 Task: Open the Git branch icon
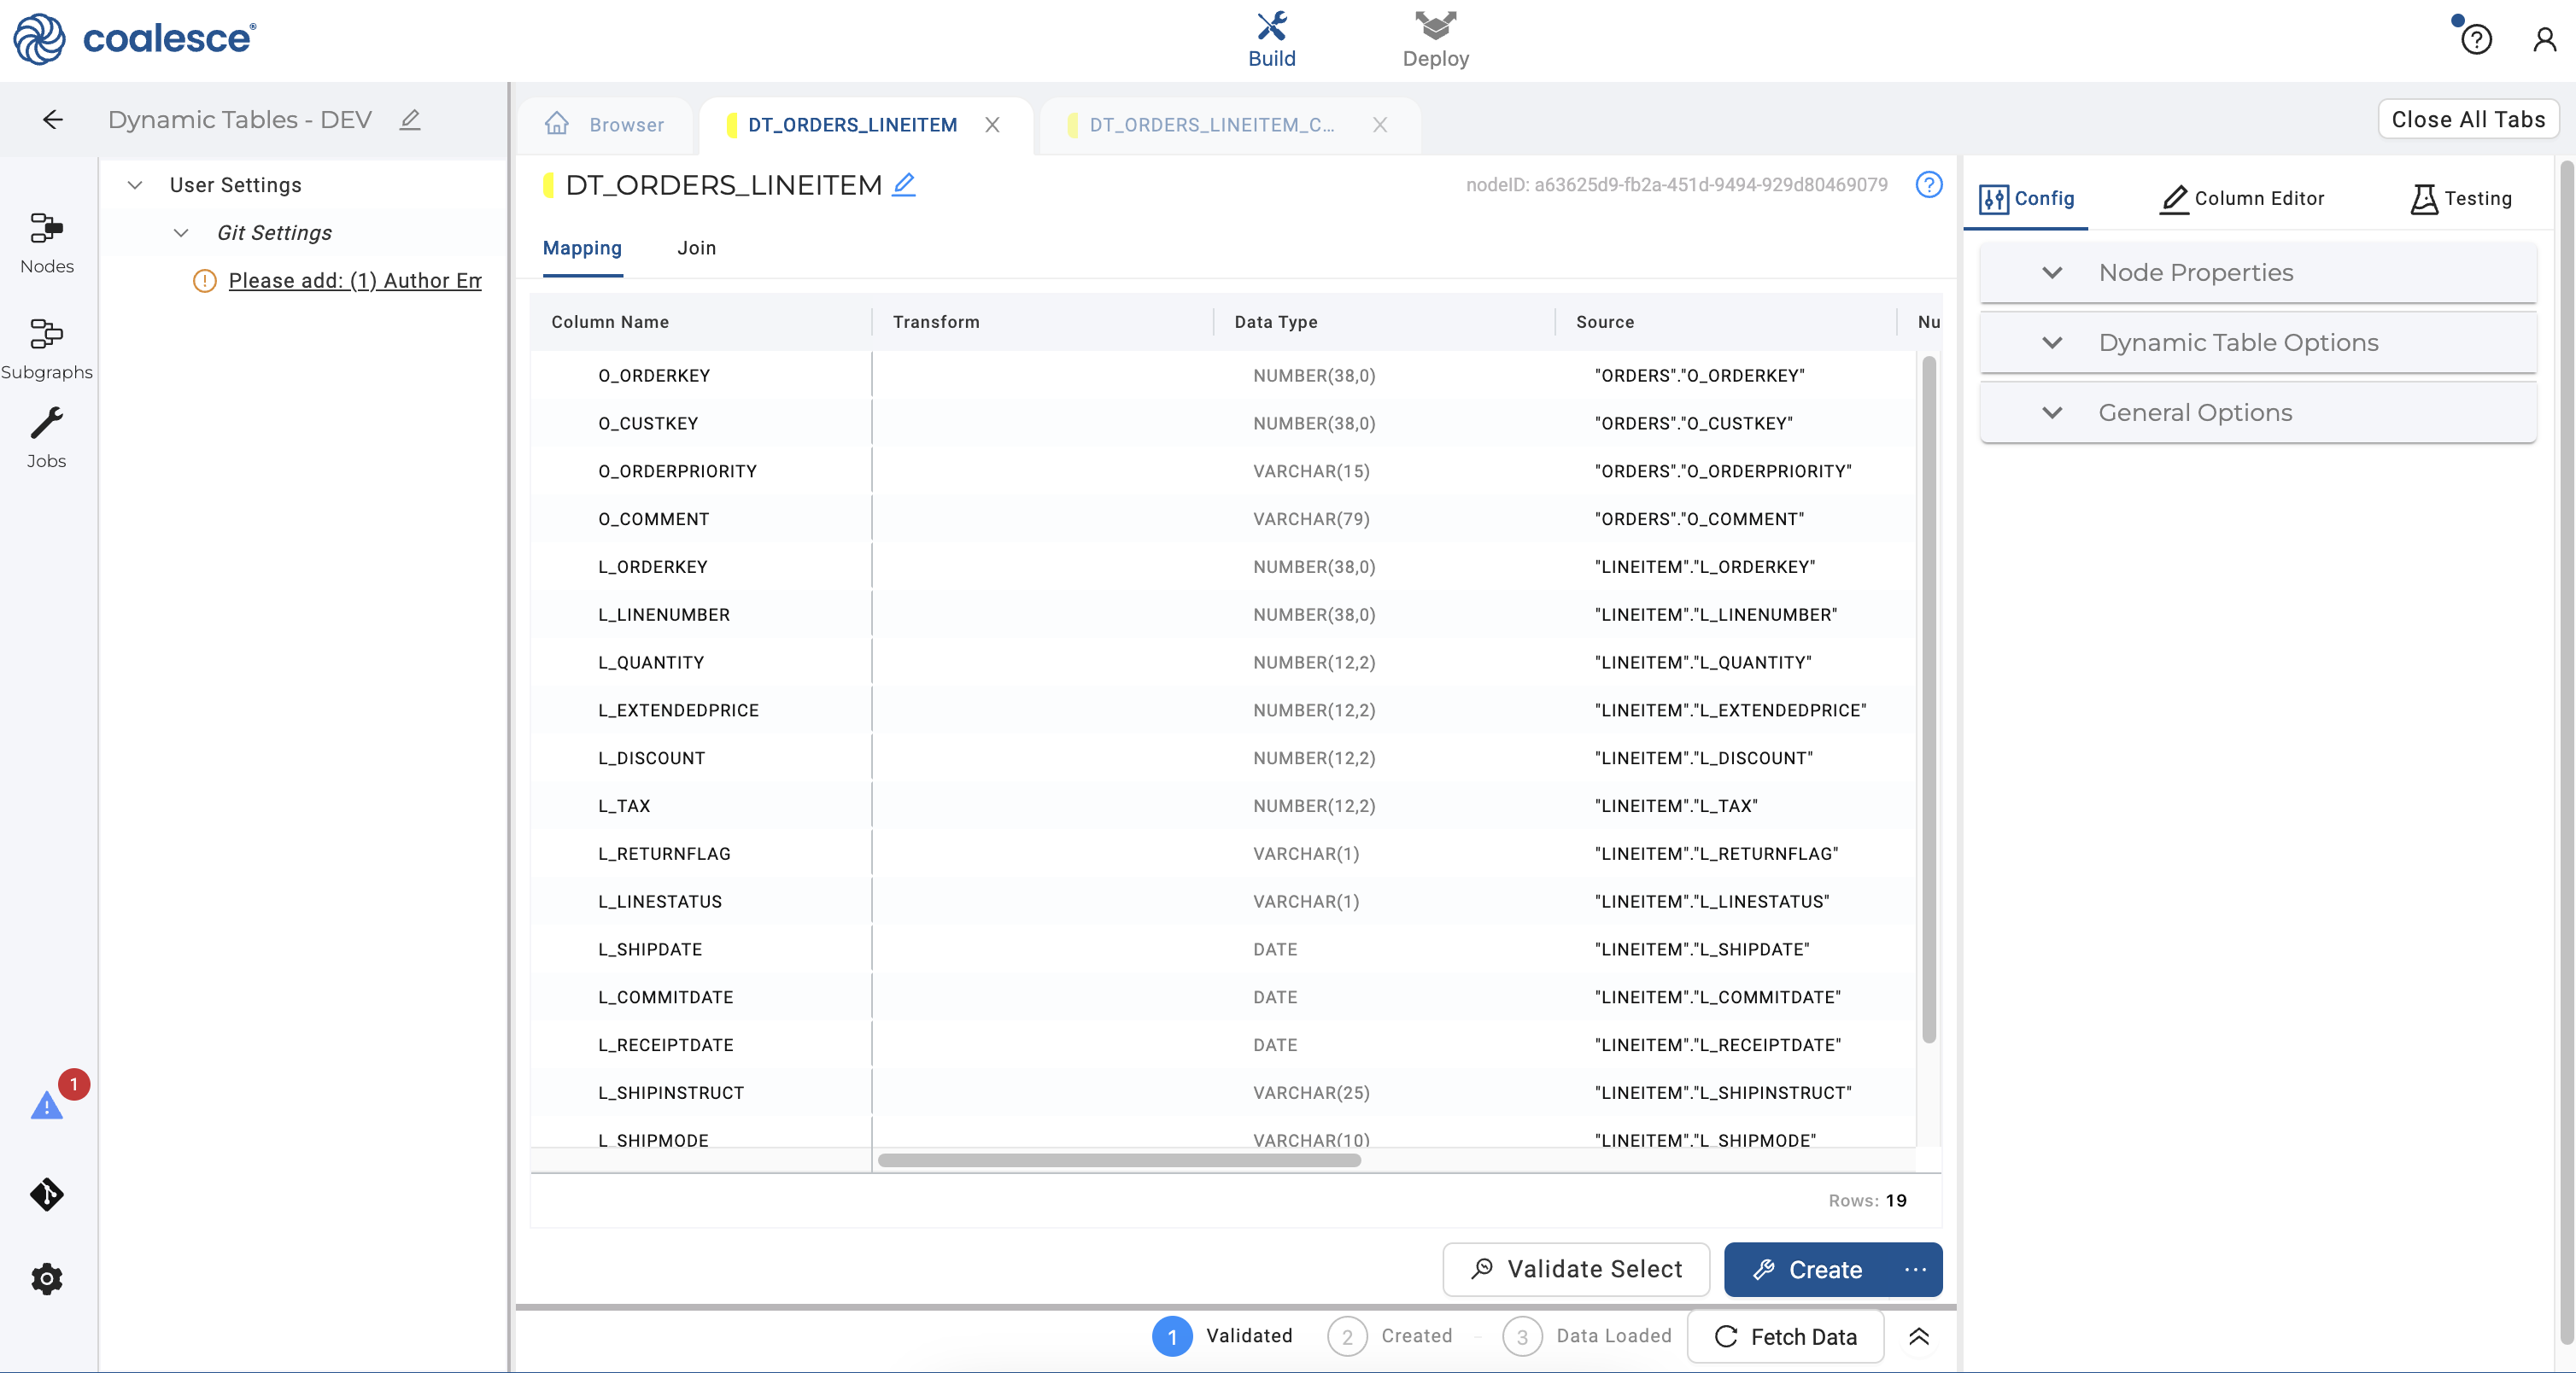[x=46, y=1194]
